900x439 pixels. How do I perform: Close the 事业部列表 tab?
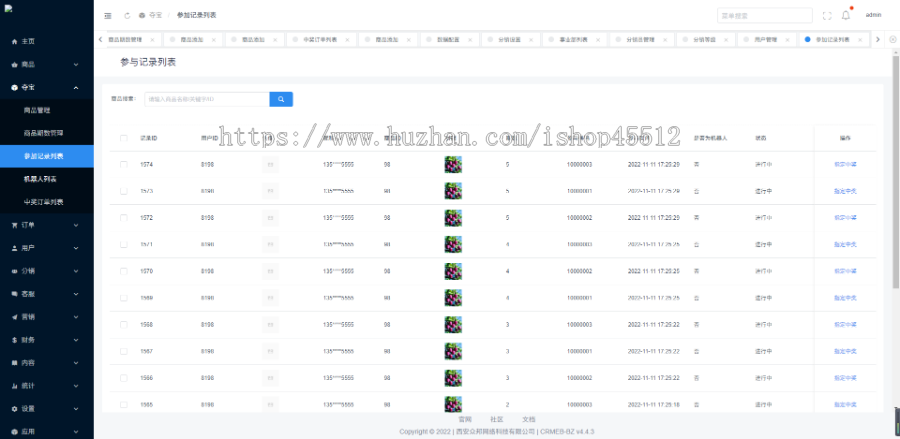598,40
